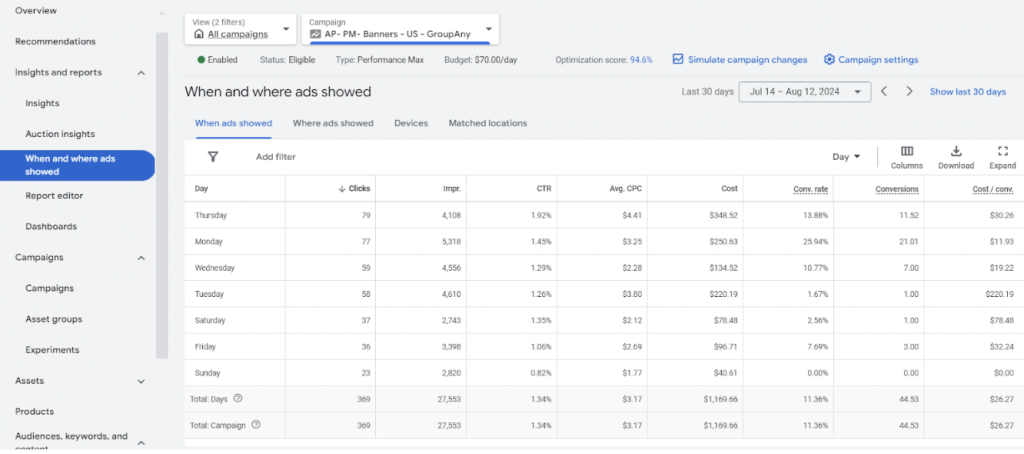The height and width of the screenshot is (454, 1024).
Task: Click the filter funnel icon
Action: (x=213, y=157)
